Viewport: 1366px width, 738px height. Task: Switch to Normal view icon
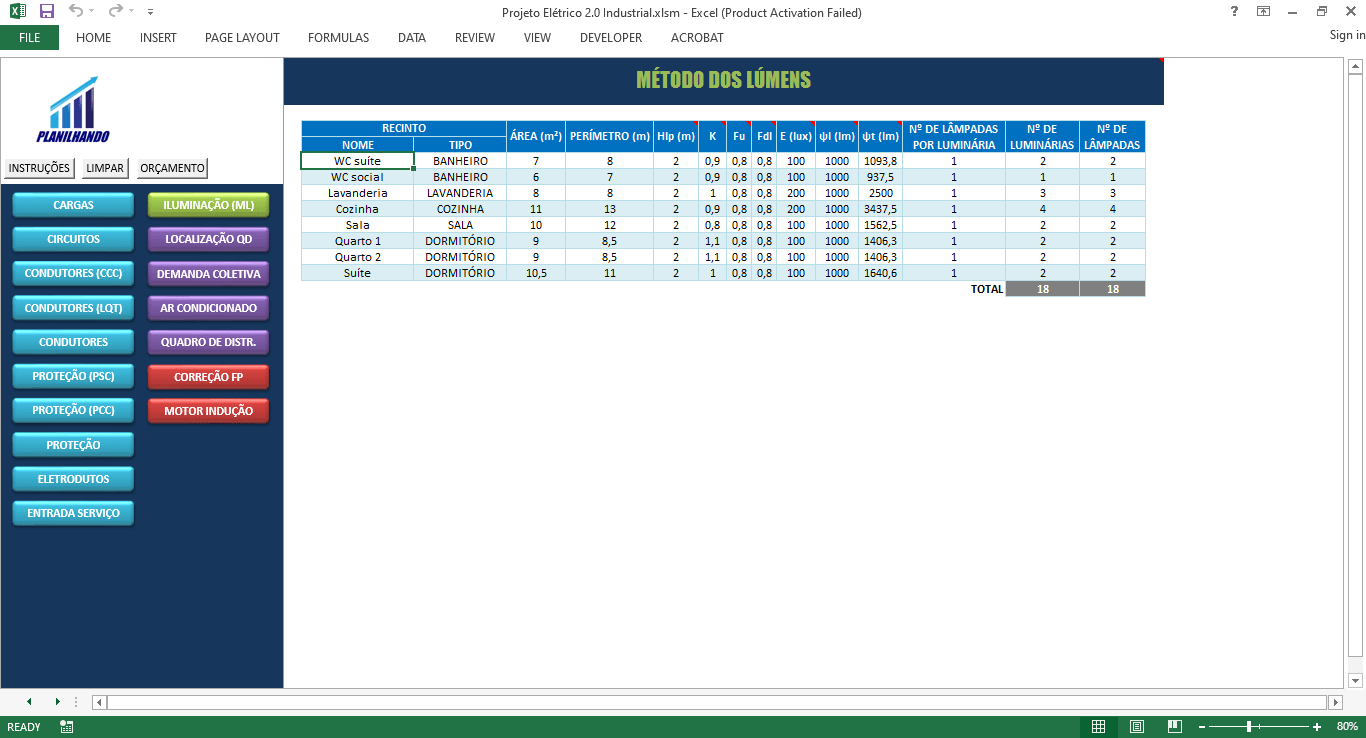pos(1098,727)
